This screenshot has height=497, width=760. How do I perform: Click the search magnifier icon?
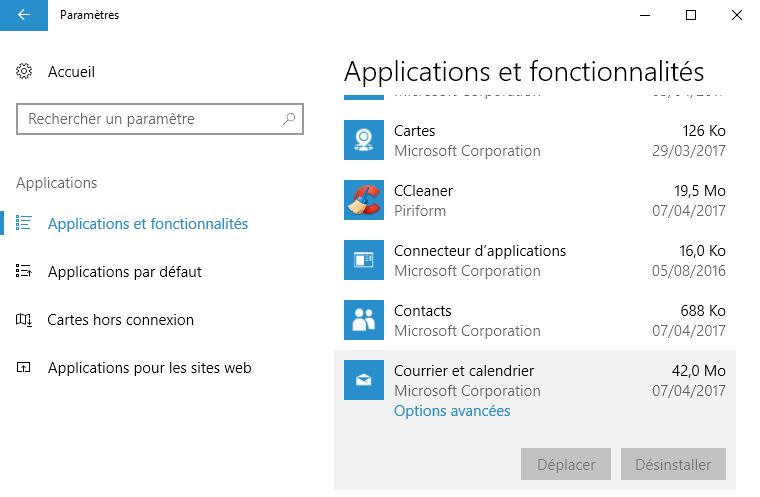click(289, 118)
